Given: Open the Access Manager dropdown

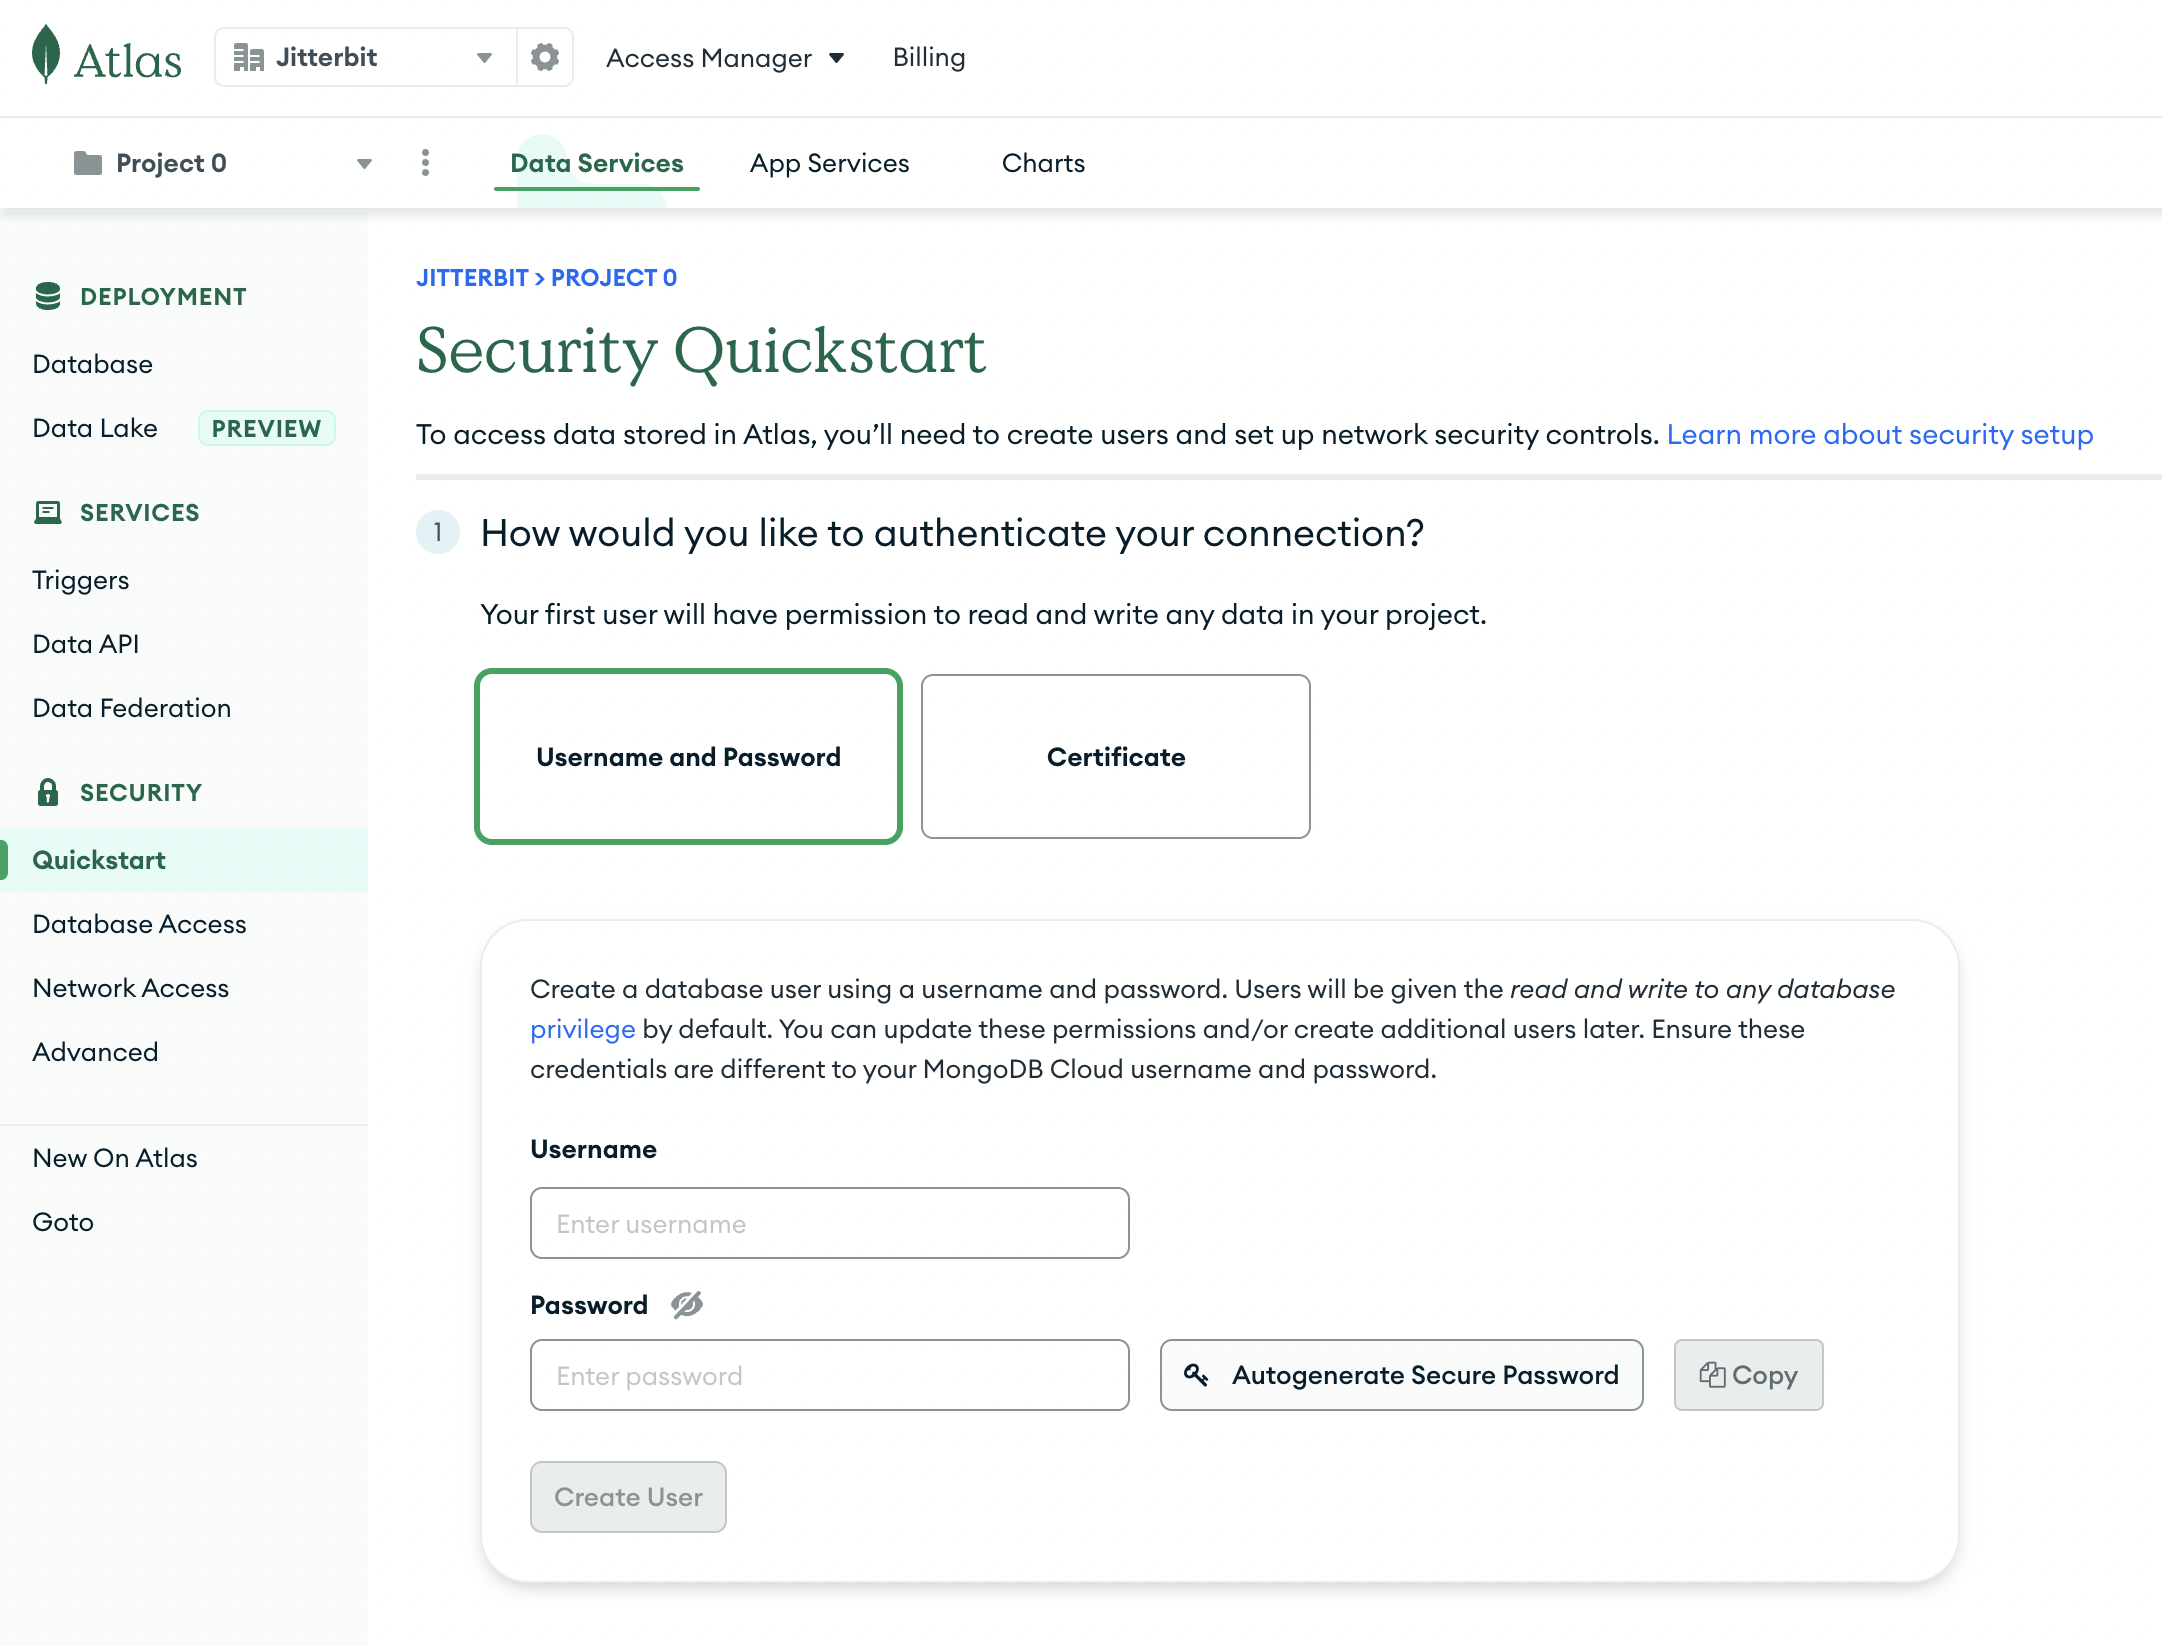Looking at the screenshot, I should tap(726, 57).
